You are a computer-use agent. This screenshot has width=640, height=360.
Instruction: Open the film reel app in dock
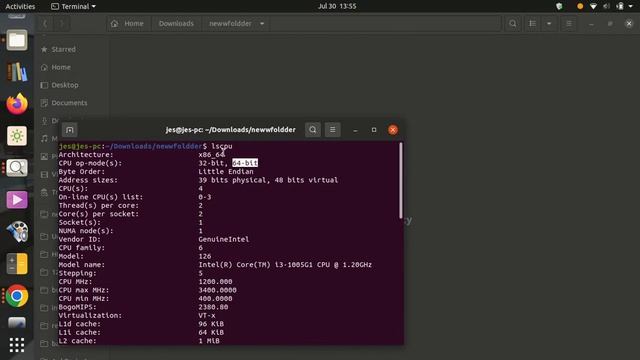(x=17, y=232)
